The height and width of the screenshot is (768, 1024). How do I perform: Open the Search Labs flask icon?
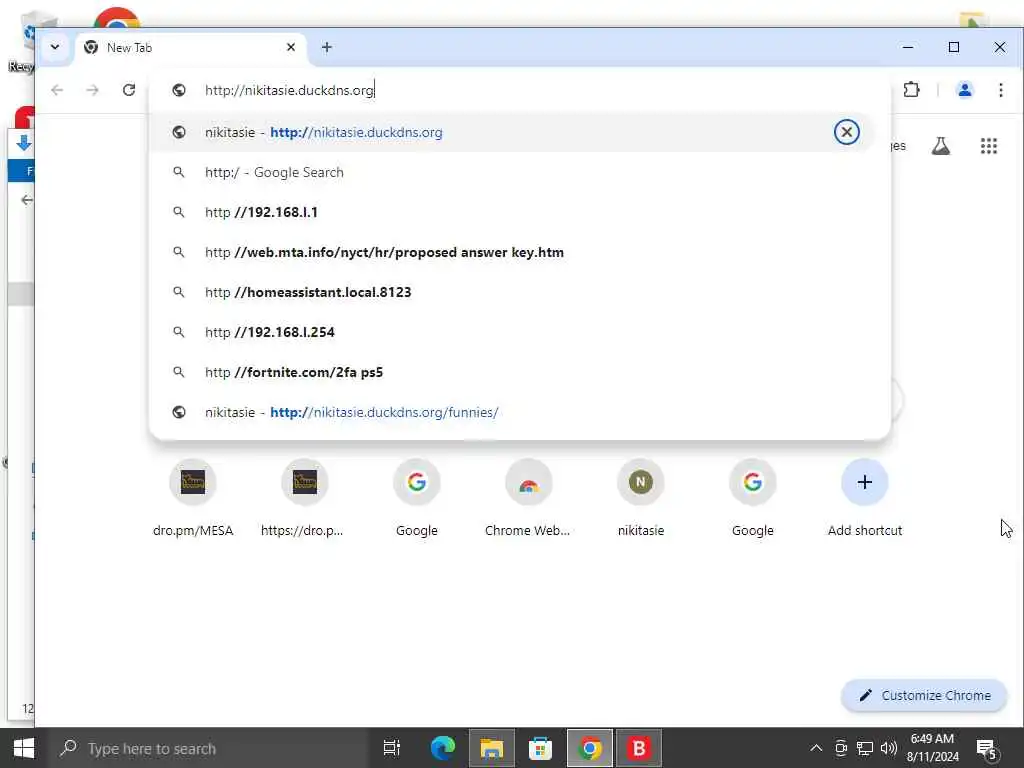(940, 146)
